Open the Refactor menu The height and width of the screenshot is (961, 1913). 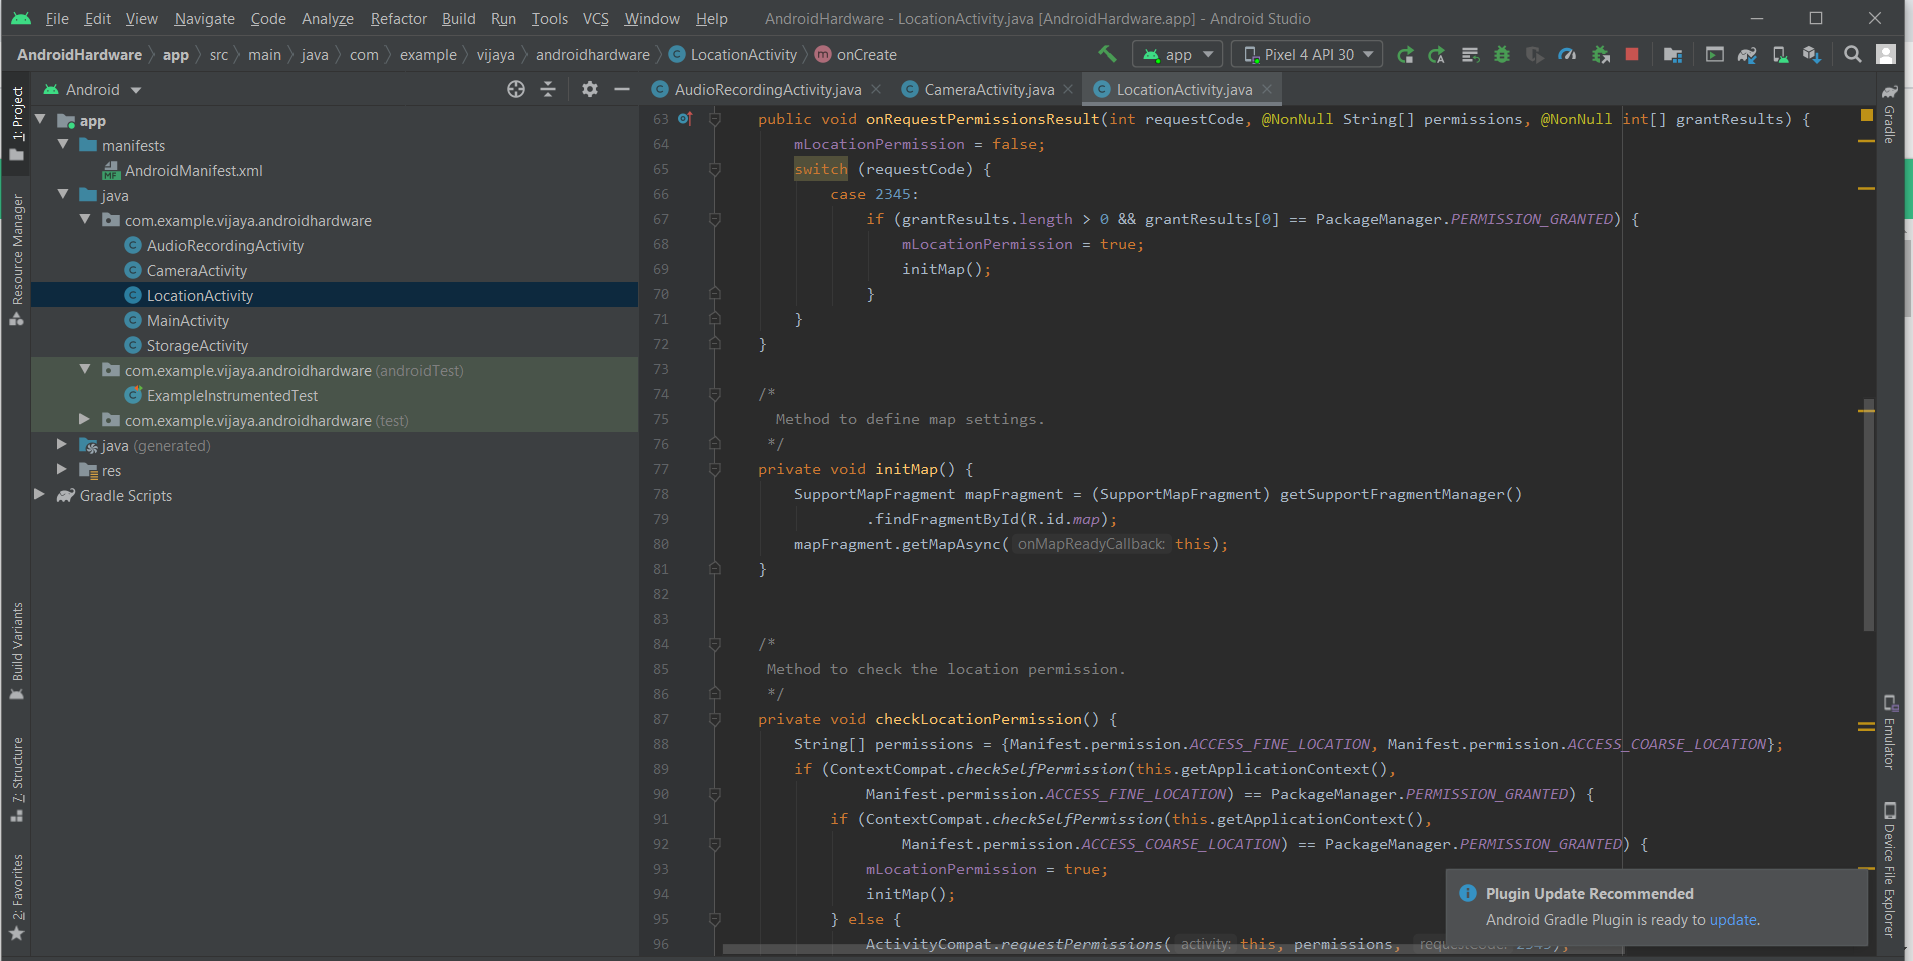[398, 18]
